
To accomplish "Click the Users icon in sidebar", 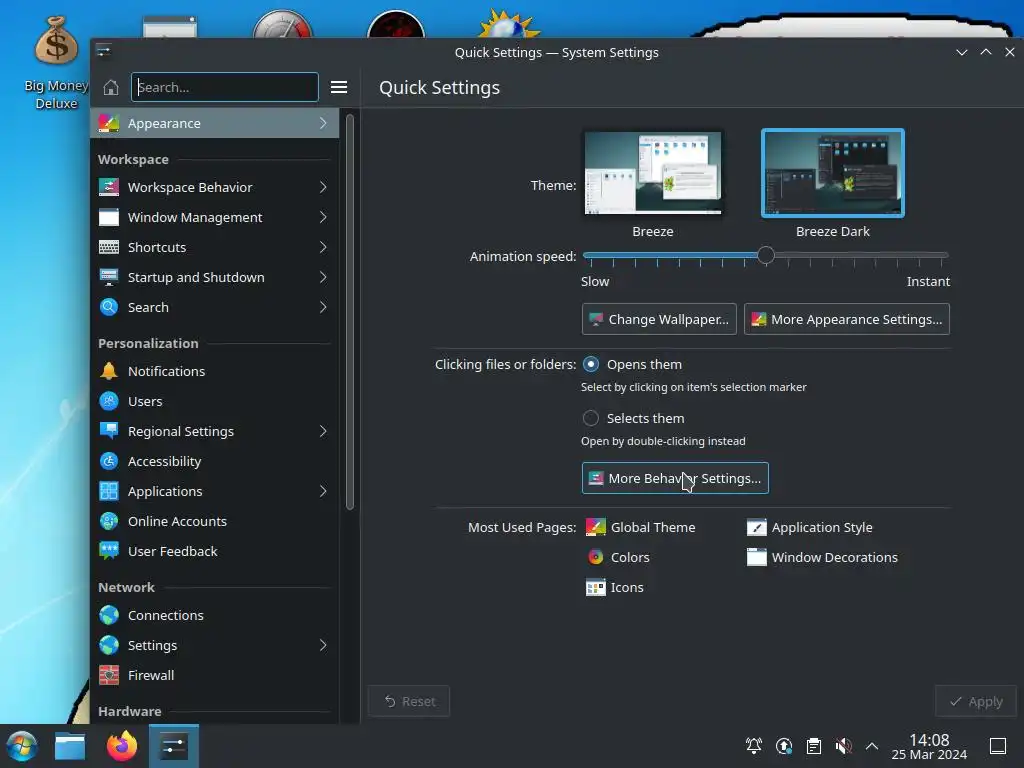I will pyautogui.click(x=108, y=402).
